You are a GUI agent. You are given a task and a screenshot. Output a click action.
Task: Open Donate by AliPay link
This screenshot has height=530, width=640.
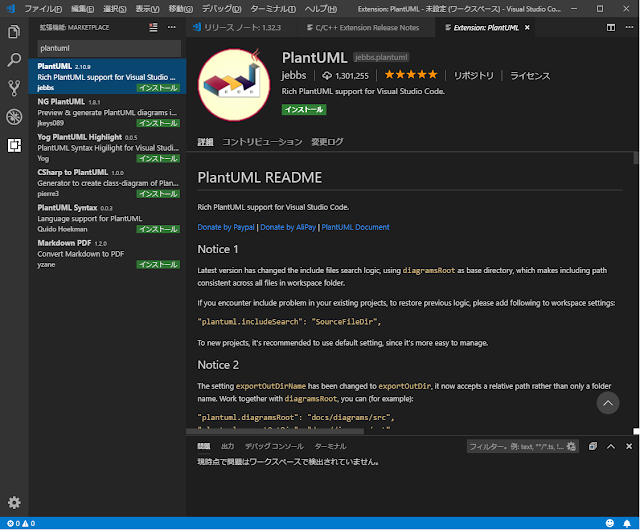click(x=288, y=227)
